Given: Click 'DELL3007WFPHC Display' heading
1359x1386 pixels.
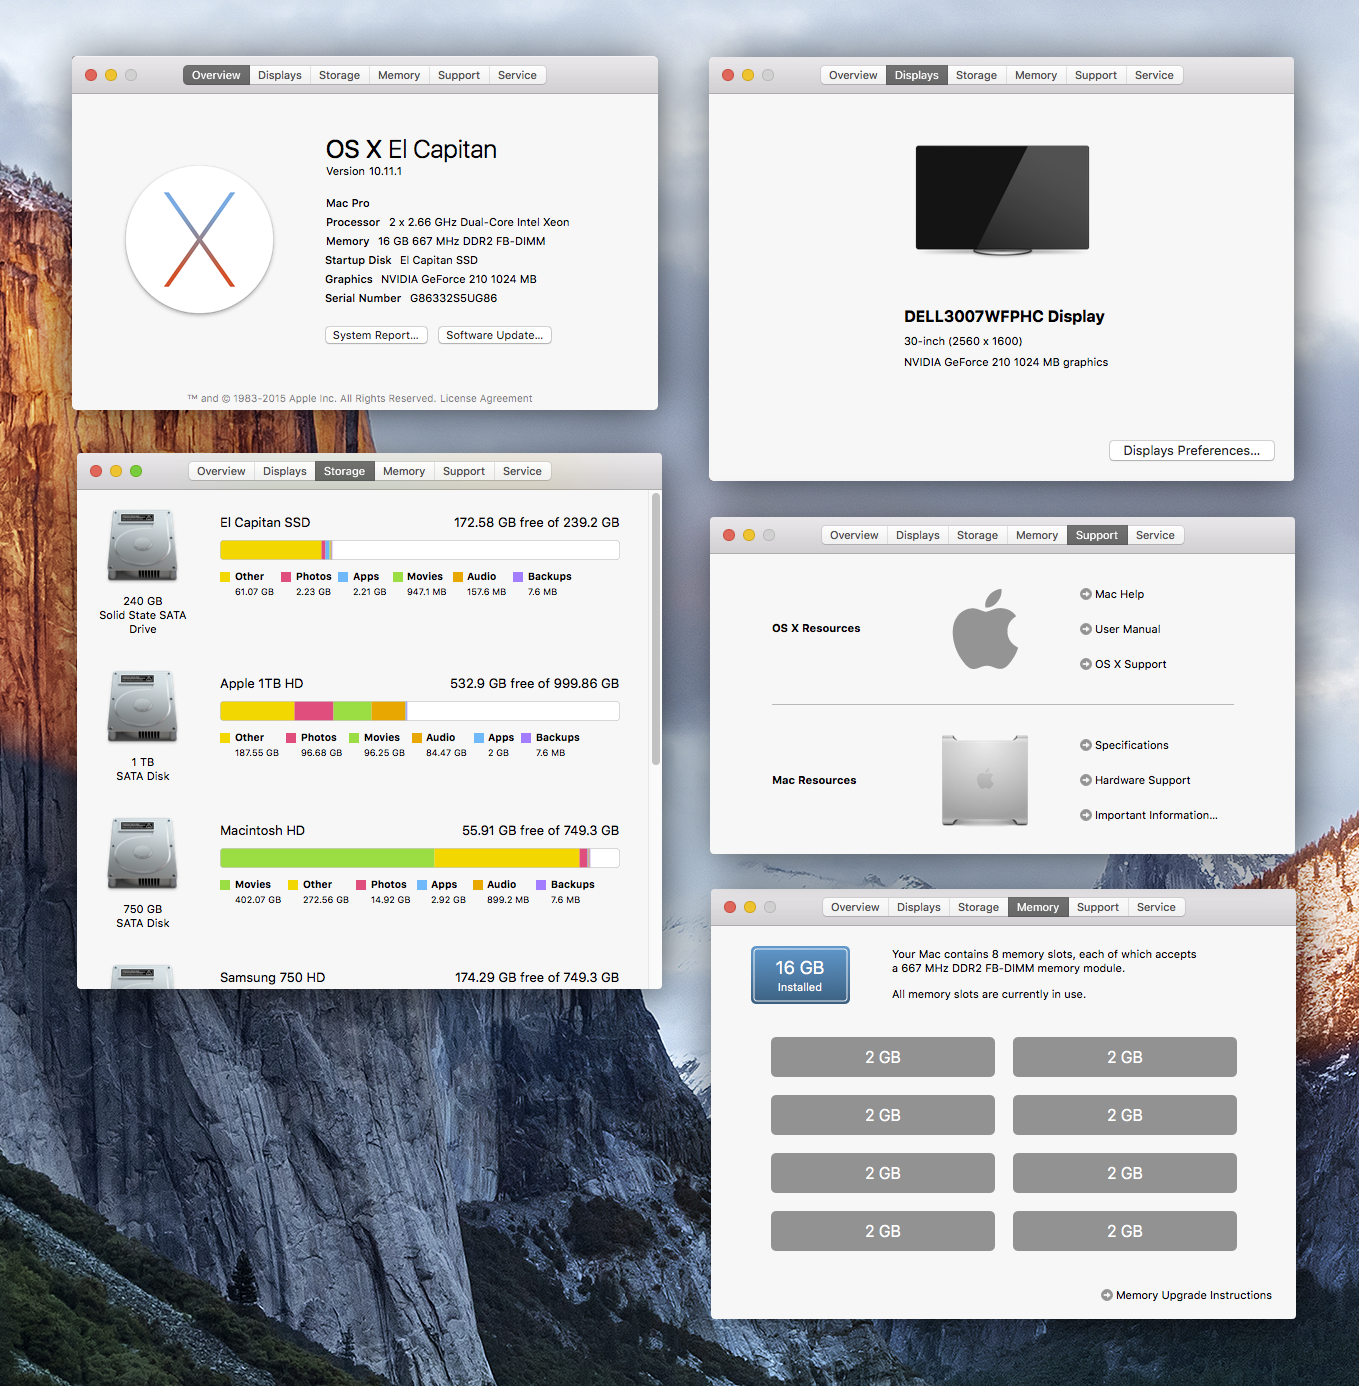Looking at the screenshot, I should click(1004, 316).
